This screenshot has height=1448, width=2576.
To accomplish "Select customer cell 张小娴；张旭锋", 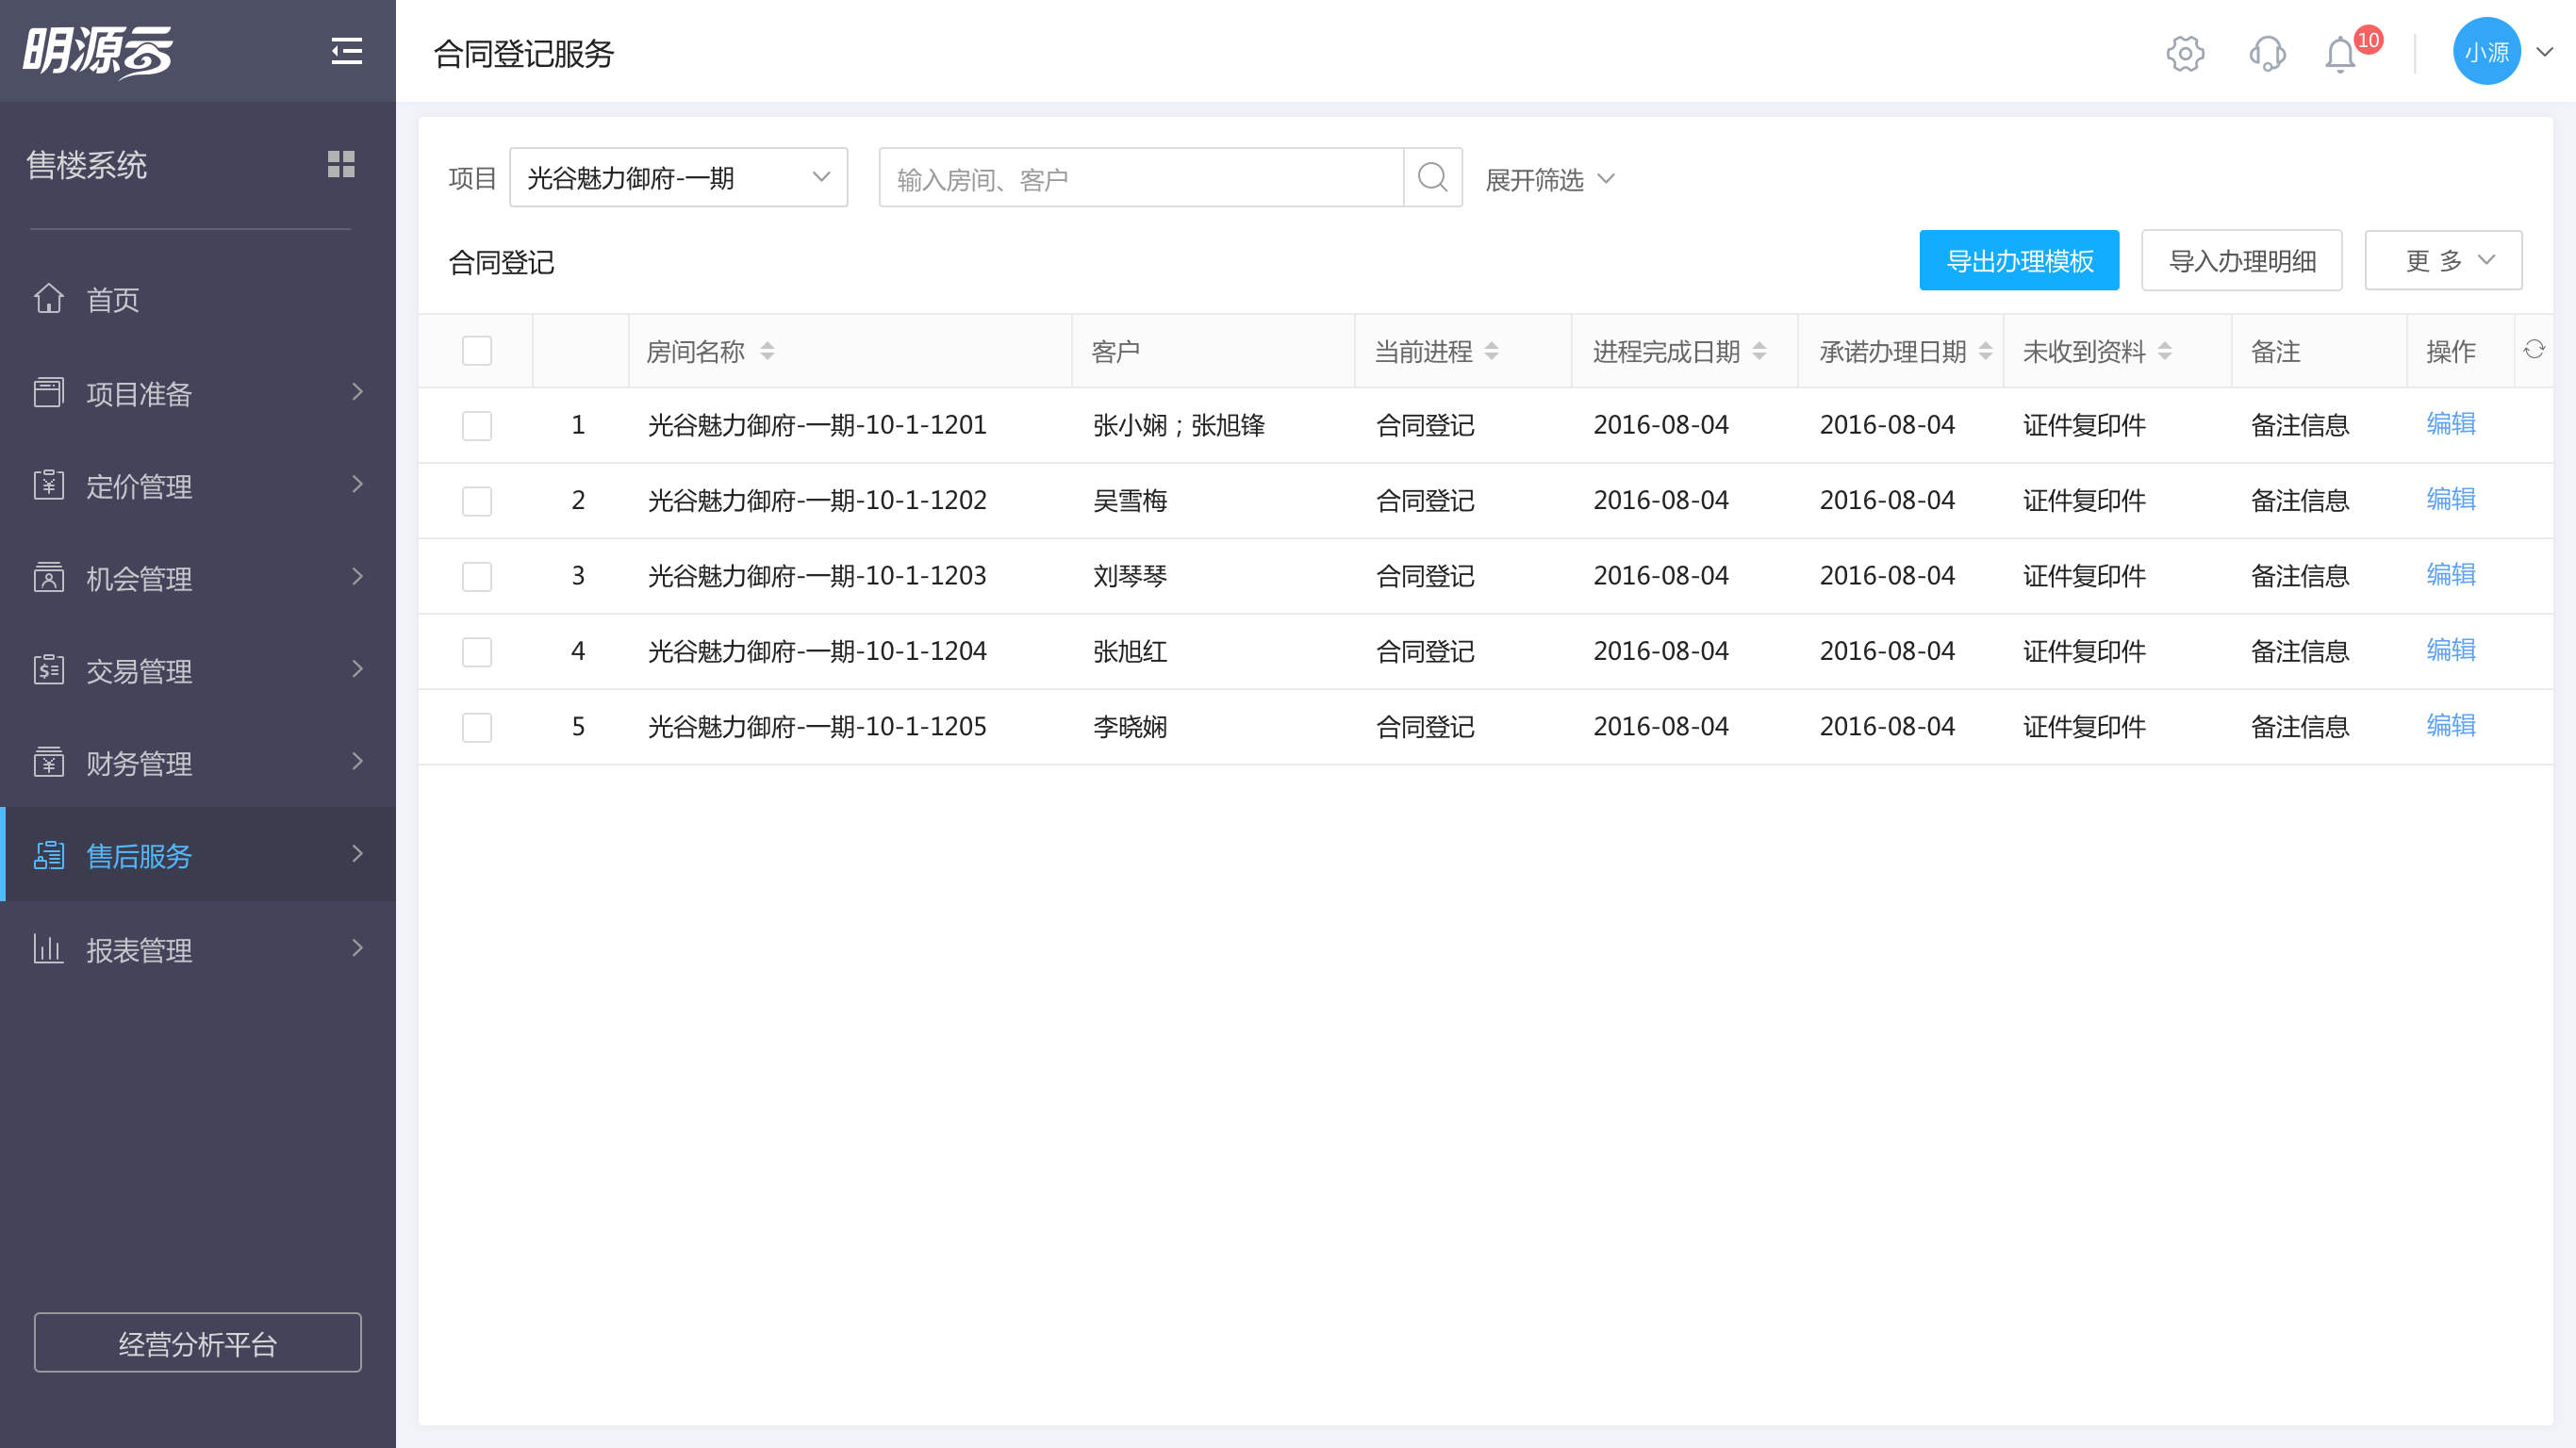I will tap(1179, 426).
